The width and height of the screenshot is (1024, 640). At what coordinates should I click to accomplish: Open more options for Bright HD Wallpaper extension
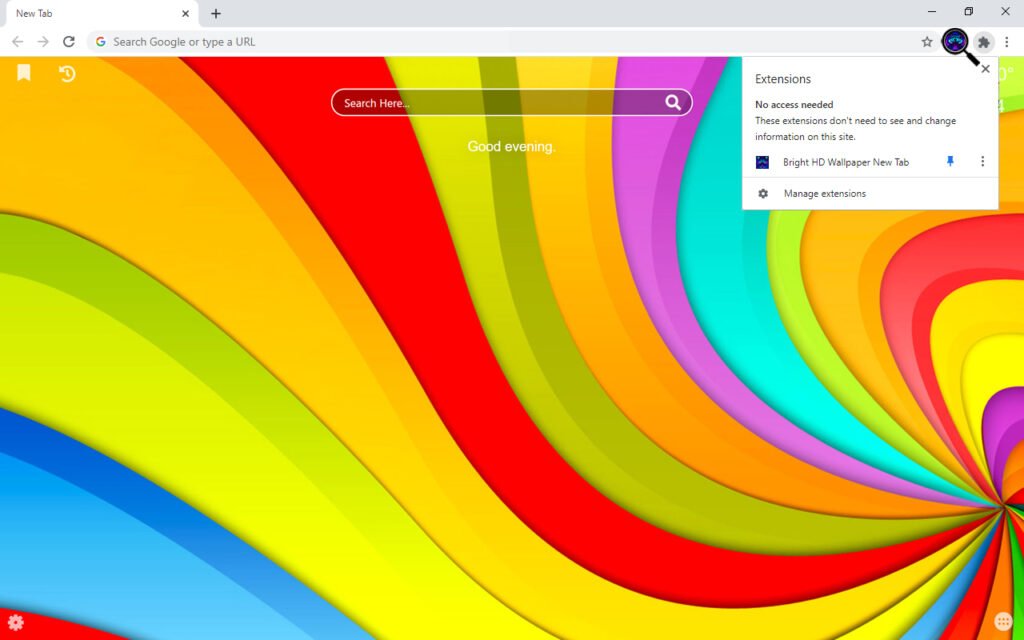(x=983, y=161)
